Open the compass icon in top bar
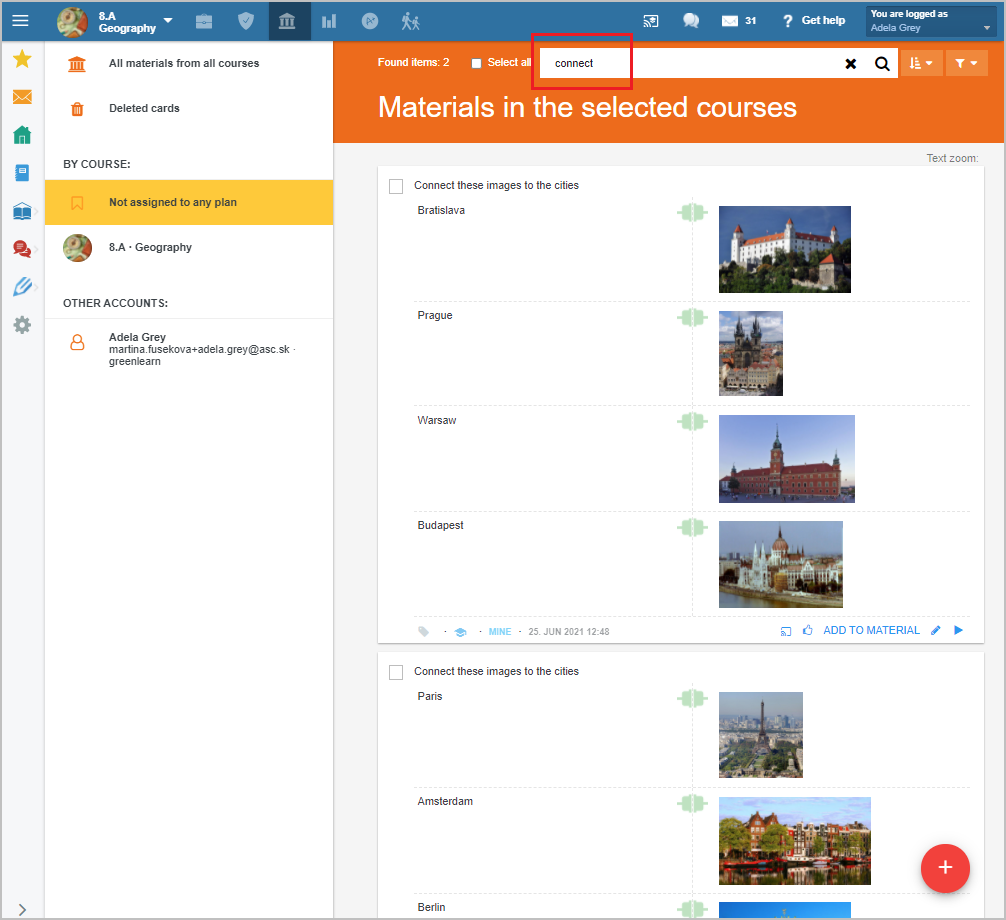 coord(370,21)
